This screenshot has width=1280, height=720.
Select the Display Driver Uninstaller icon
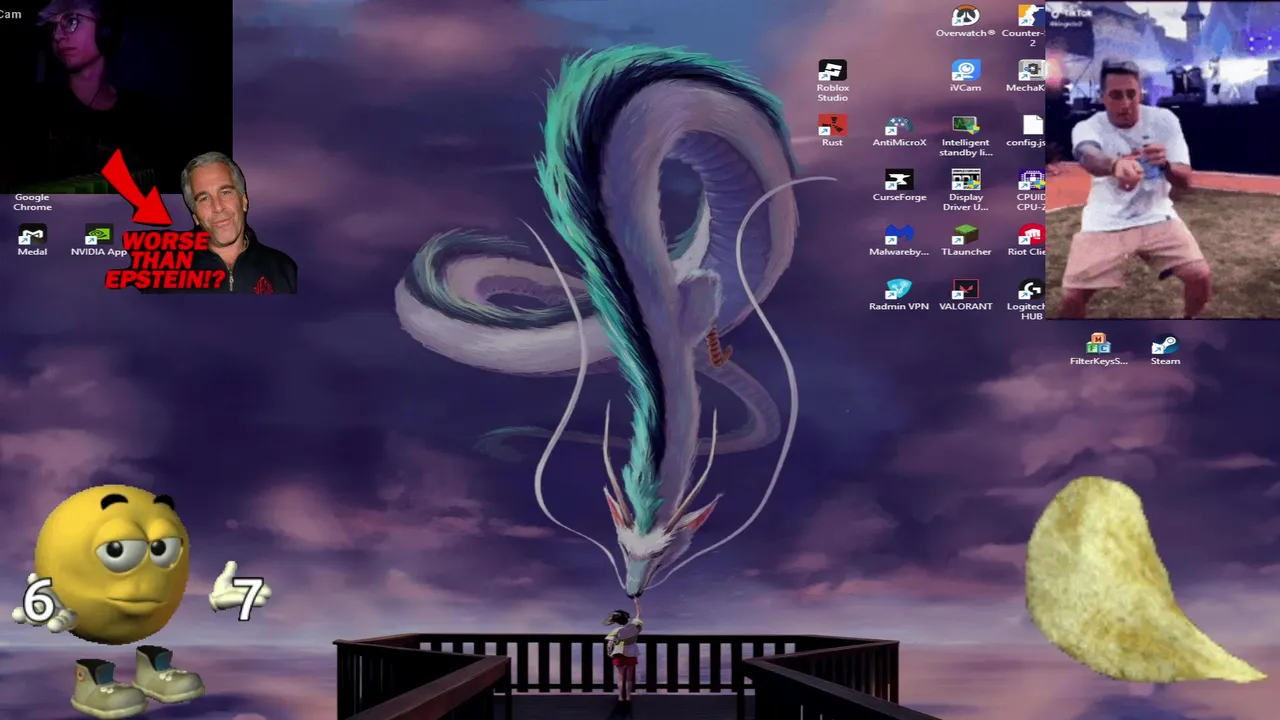pos(965,190)
